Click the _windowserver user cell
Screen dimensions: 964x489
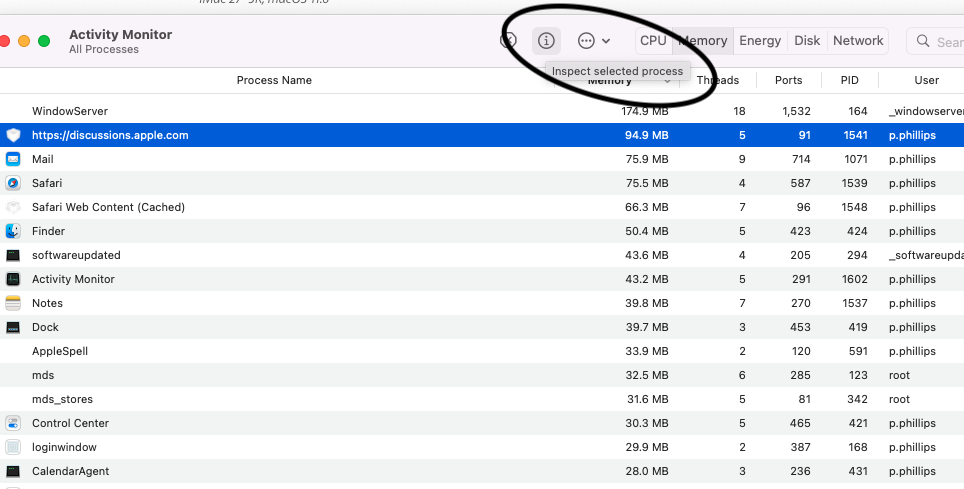click(926, 111)
